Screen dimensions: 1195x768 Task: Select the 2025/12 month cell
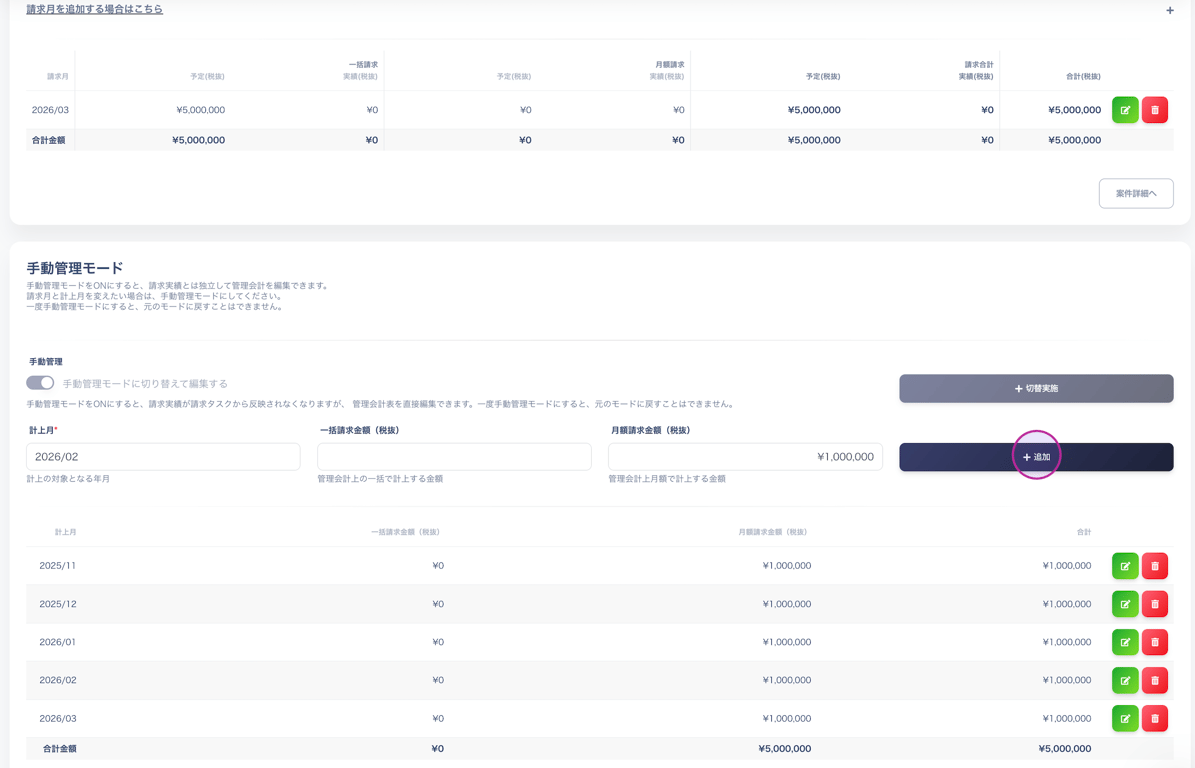(x=57, y=604)
